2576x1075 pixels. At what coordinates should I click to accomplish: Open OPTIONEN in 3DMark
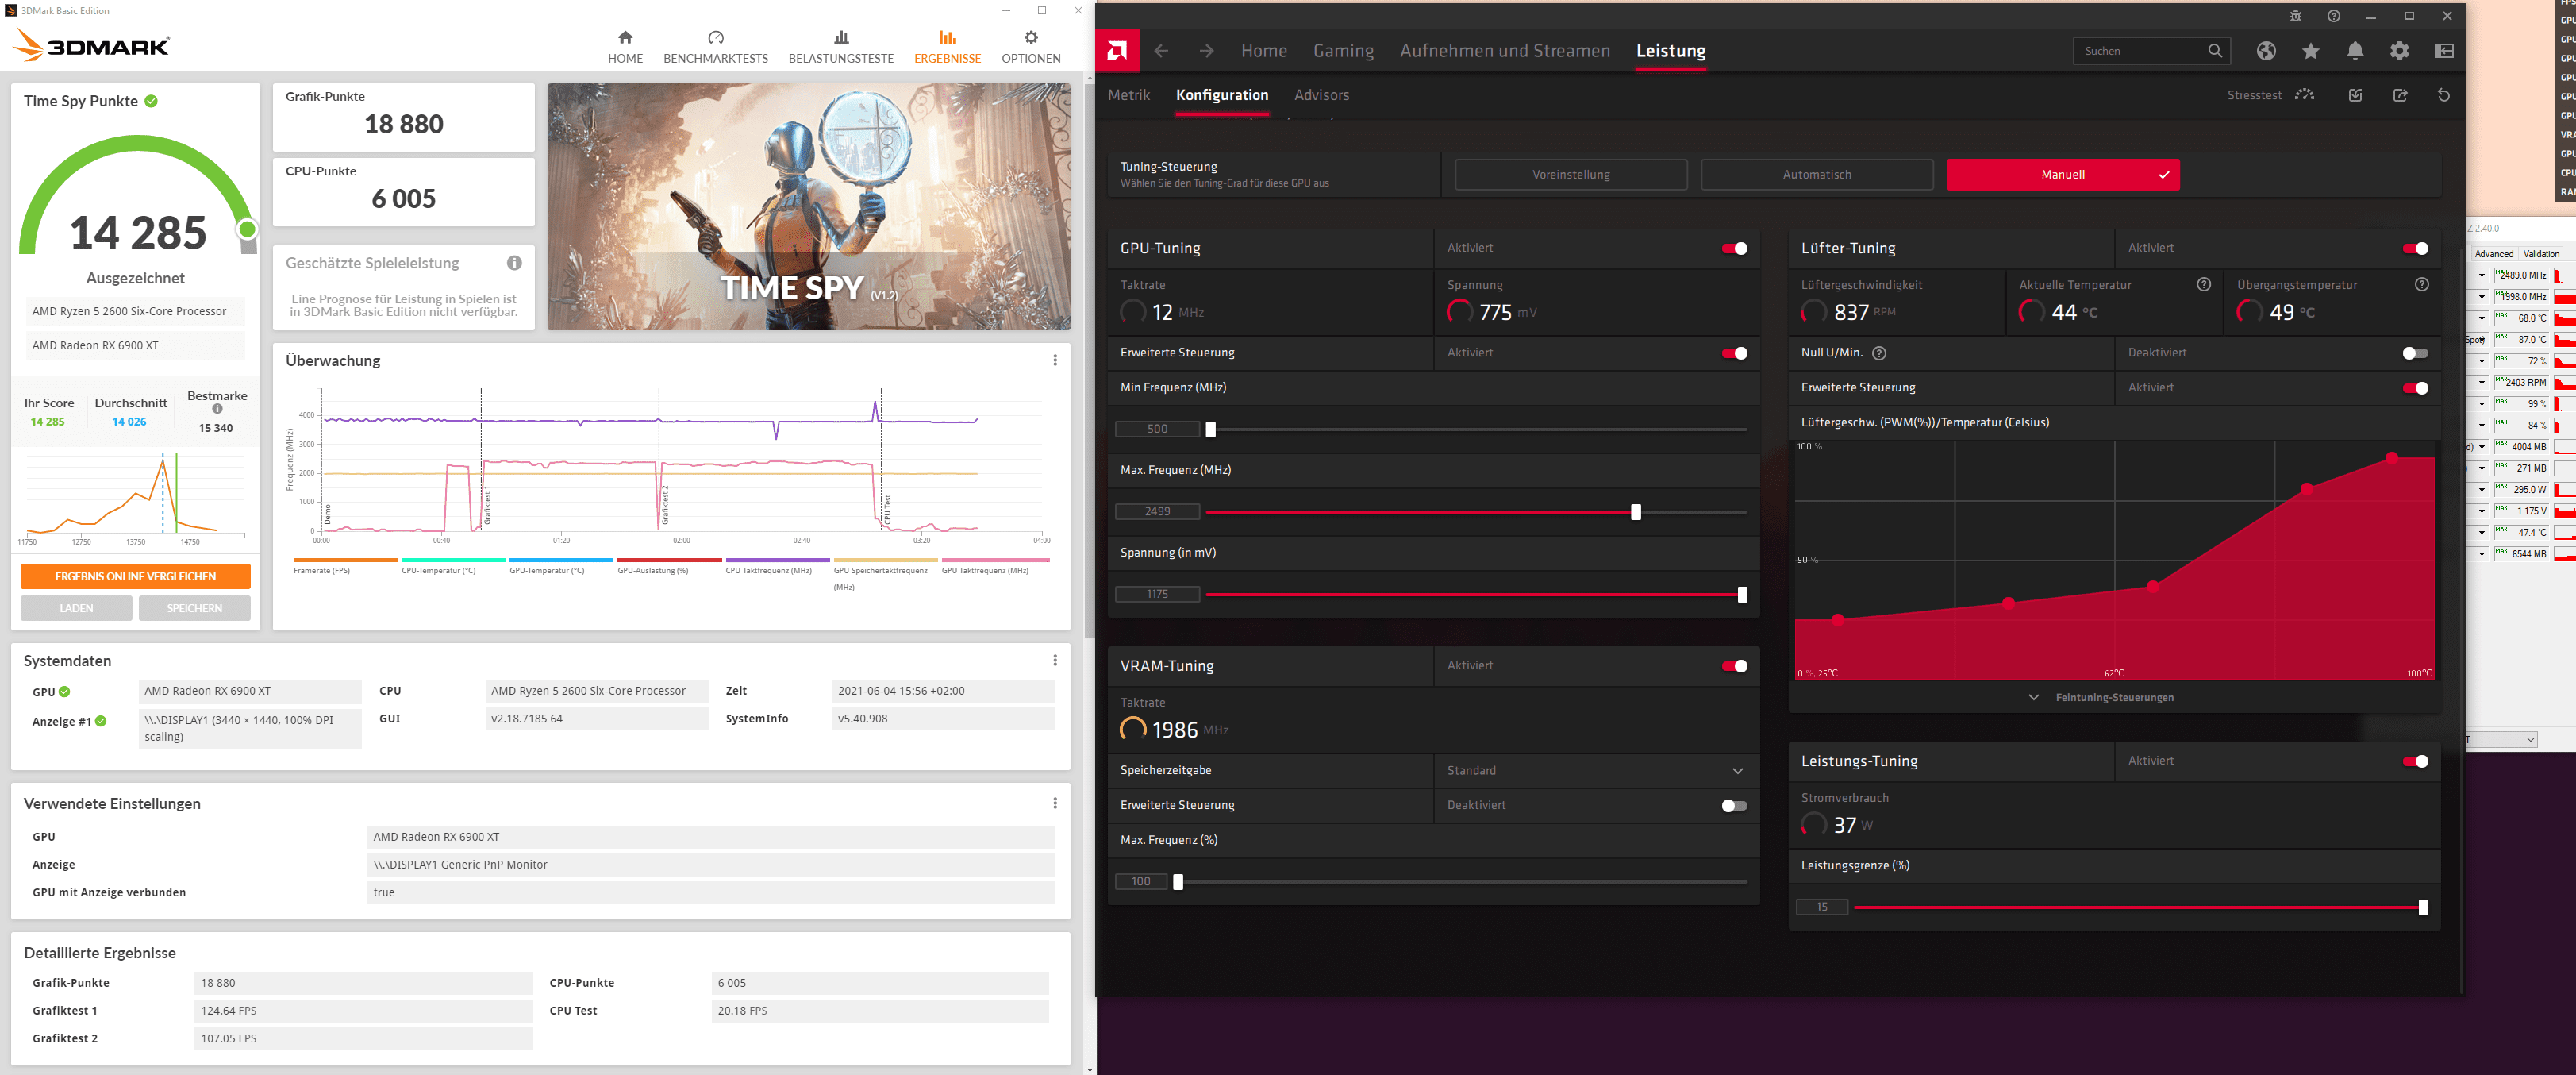[x=1031, y=47]
